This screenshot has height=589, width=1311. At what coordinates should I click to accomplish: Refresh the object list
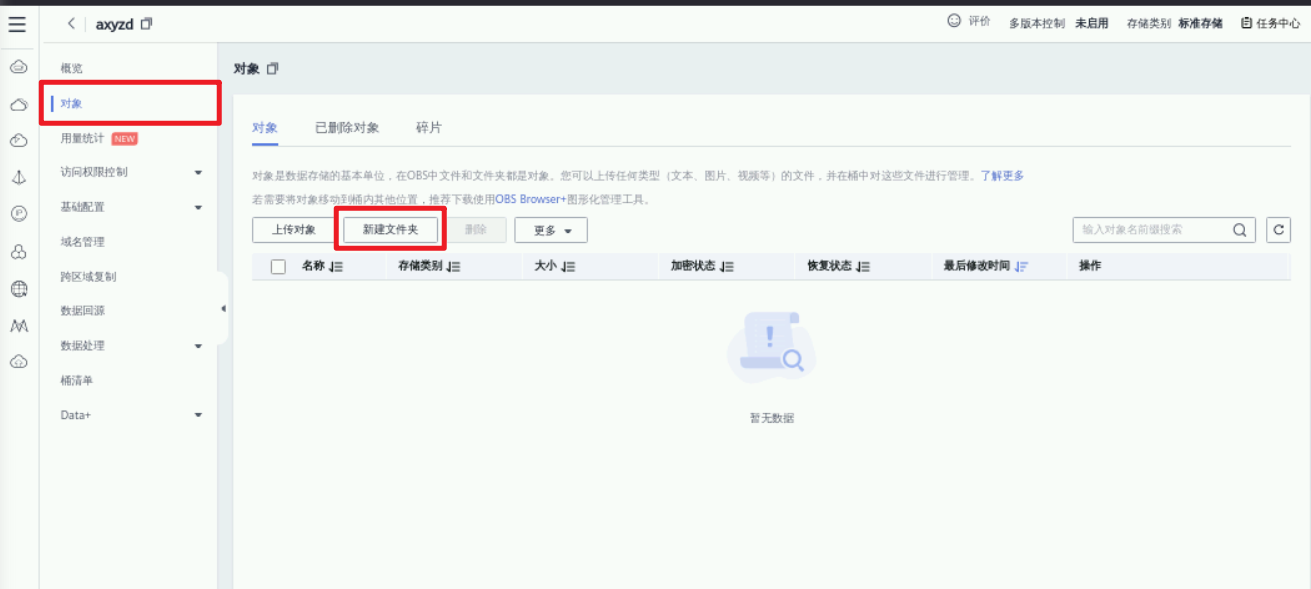tap(1278, 230)
